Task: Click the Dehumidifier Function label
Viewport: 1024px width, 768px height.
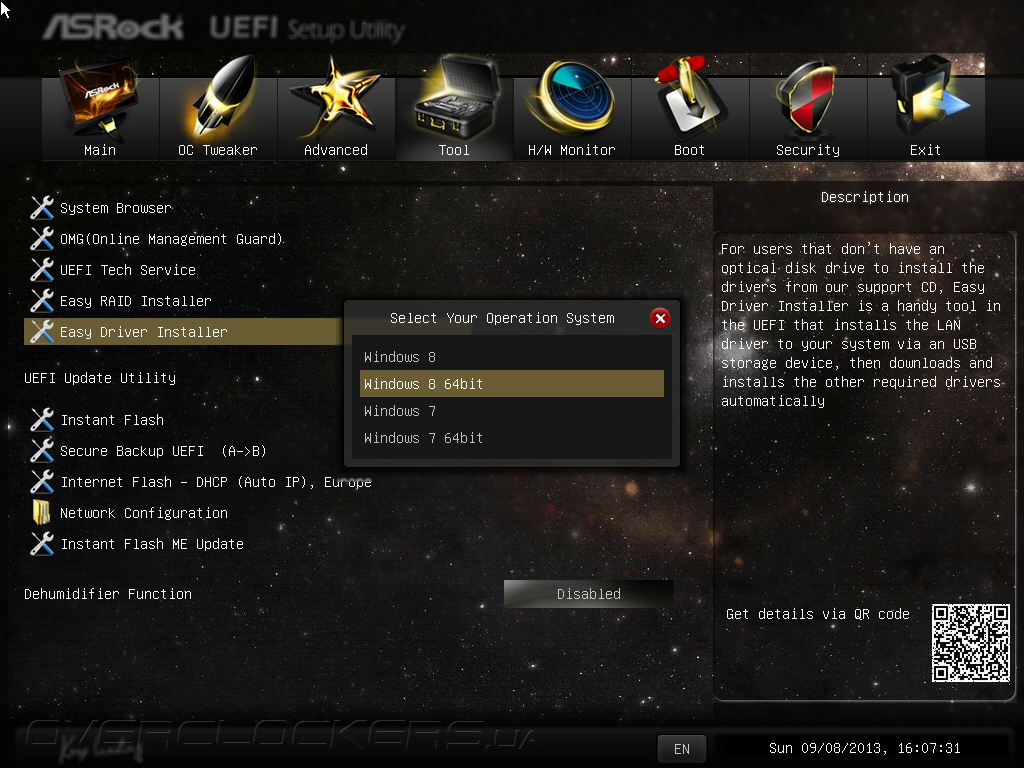Action: (108, 594)
